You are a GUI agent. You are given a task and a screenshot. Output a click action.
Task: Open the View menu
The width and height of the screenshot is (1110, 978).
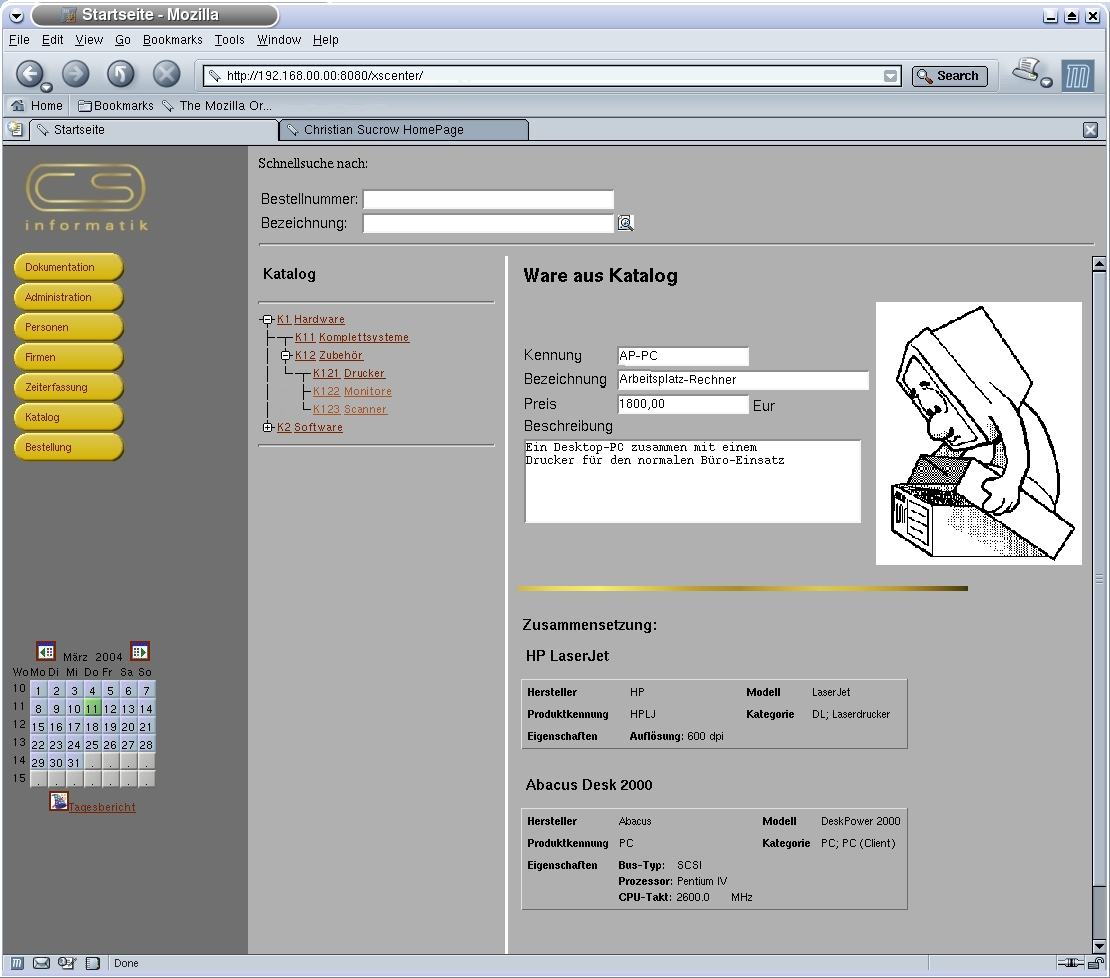pos(89,40)
